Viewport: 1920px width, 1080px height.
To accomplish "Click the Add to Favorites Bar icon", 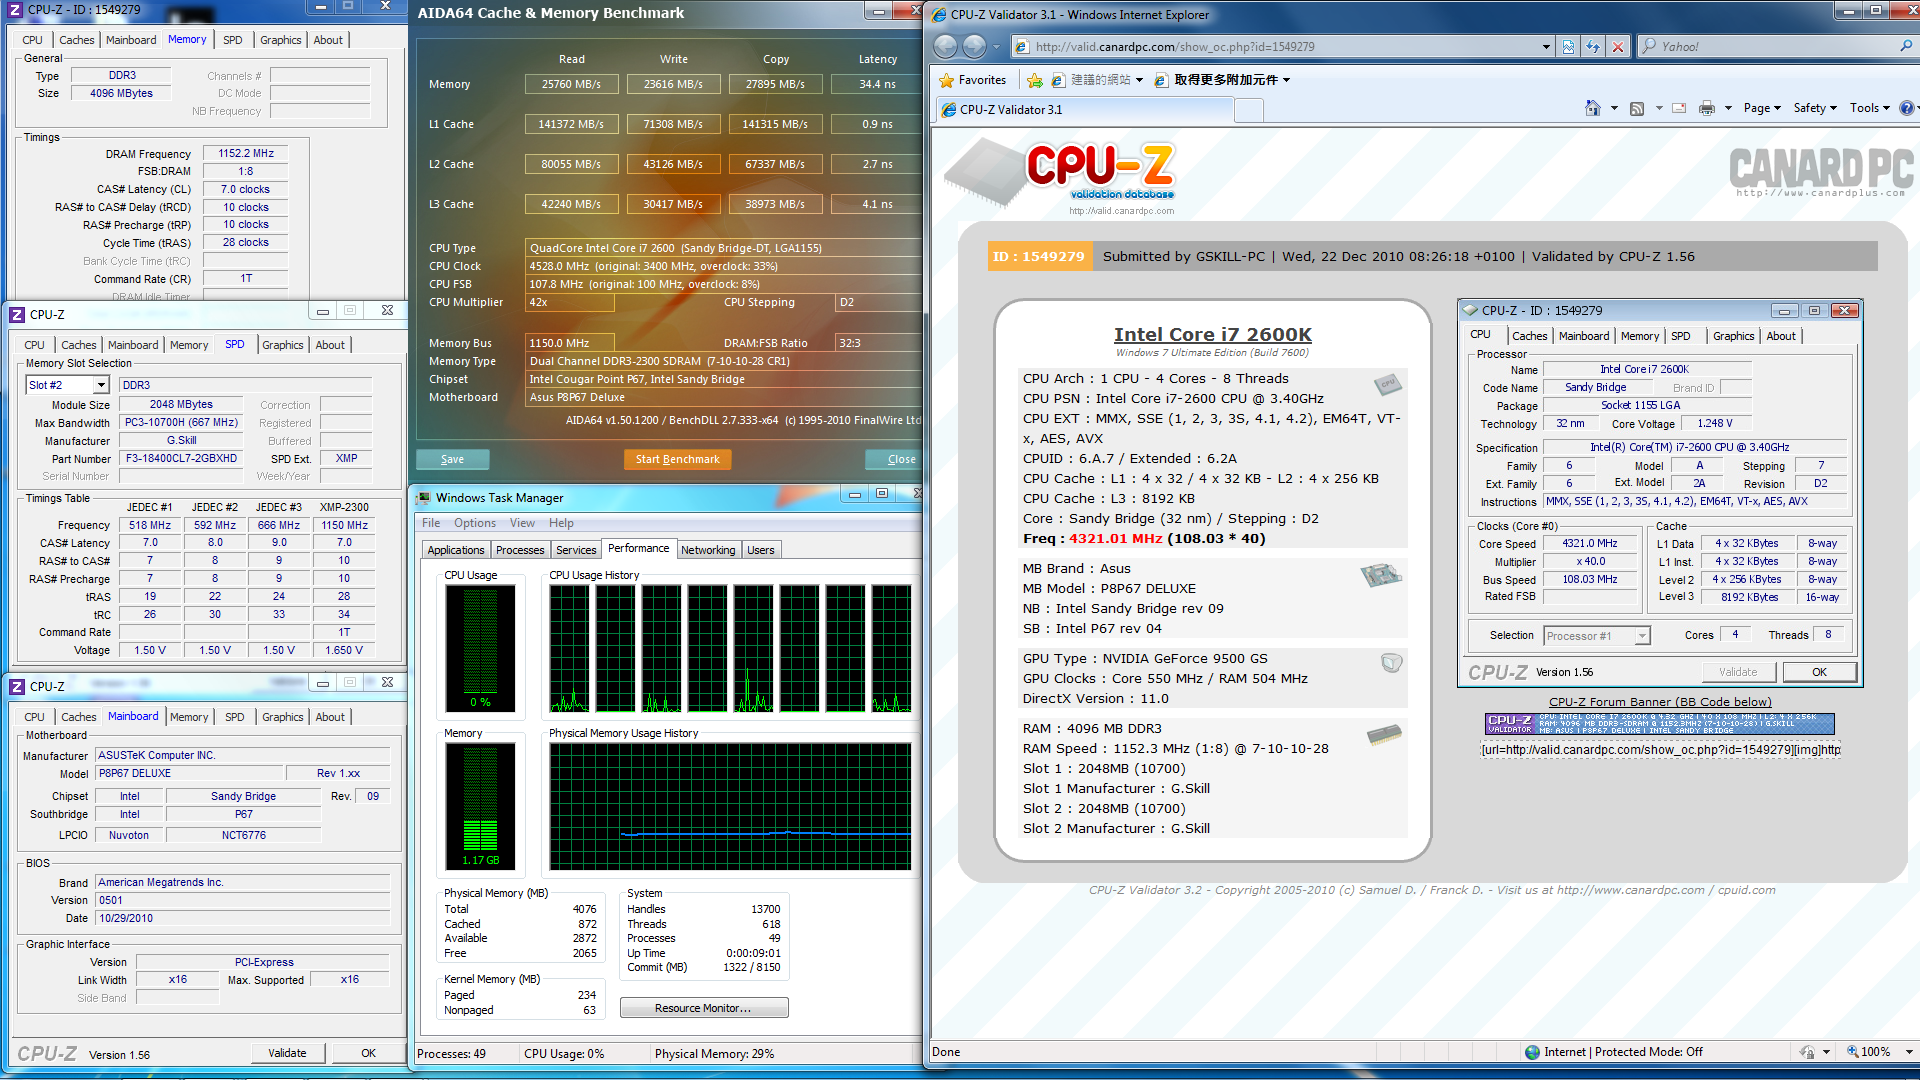I will [1035, 80].
